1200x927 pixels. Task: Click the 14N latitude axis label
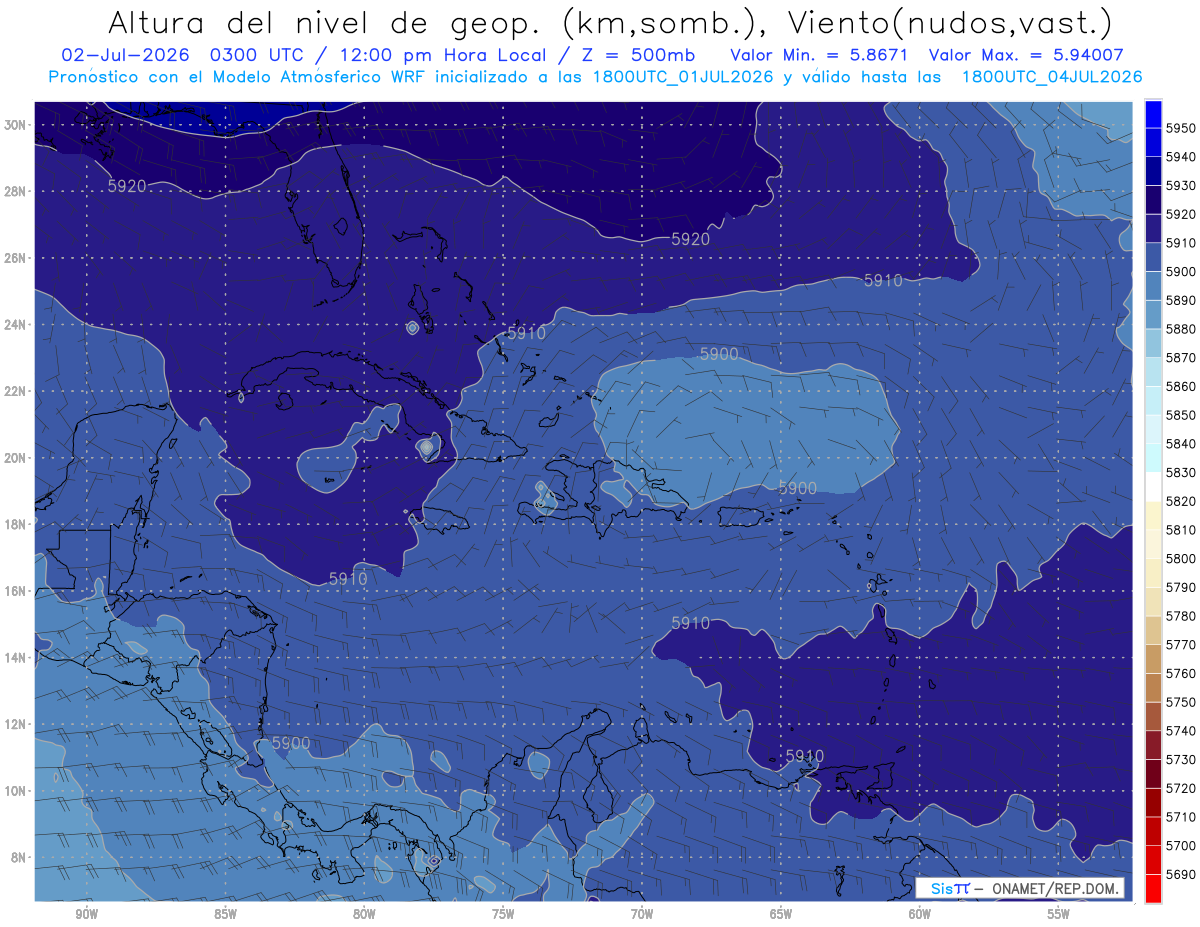coord(14,657)
